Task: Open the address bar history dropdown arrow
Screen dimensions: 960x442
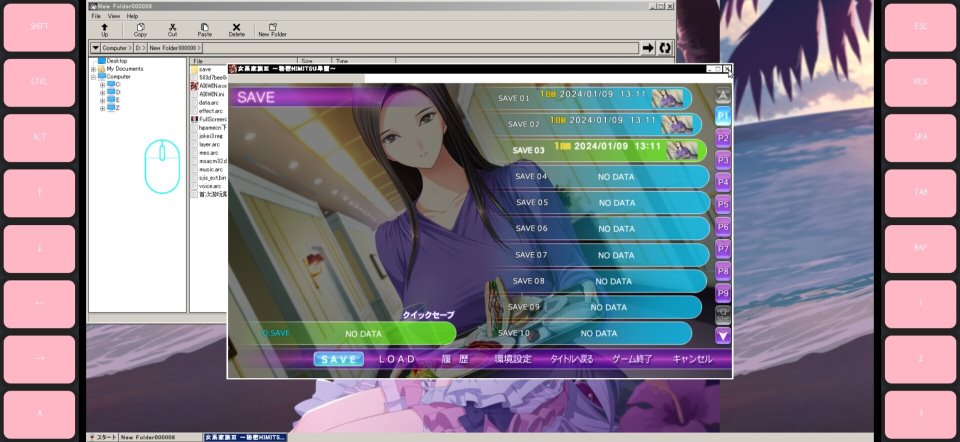Action: (96, 48)
